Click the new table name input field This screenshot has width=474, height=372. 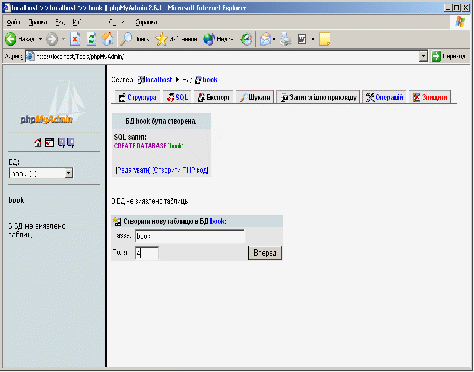click(190, 236)
